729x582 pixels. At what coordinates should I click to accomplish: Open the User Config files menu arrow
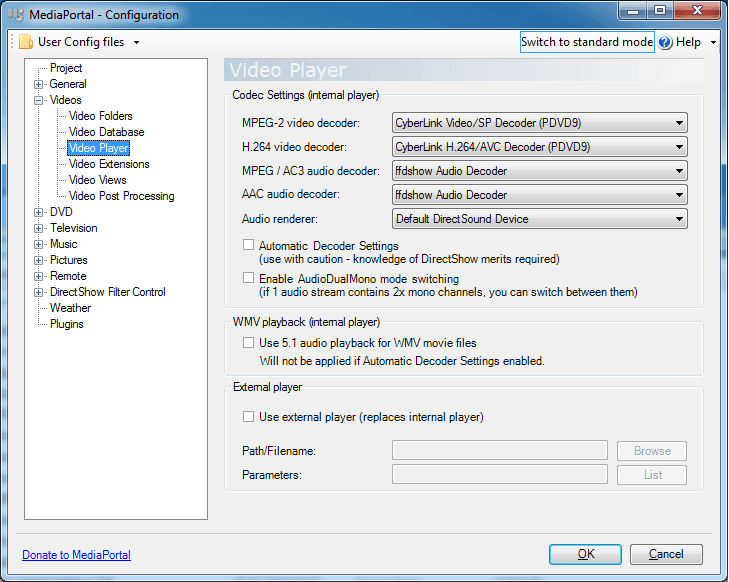pos(136,42)
